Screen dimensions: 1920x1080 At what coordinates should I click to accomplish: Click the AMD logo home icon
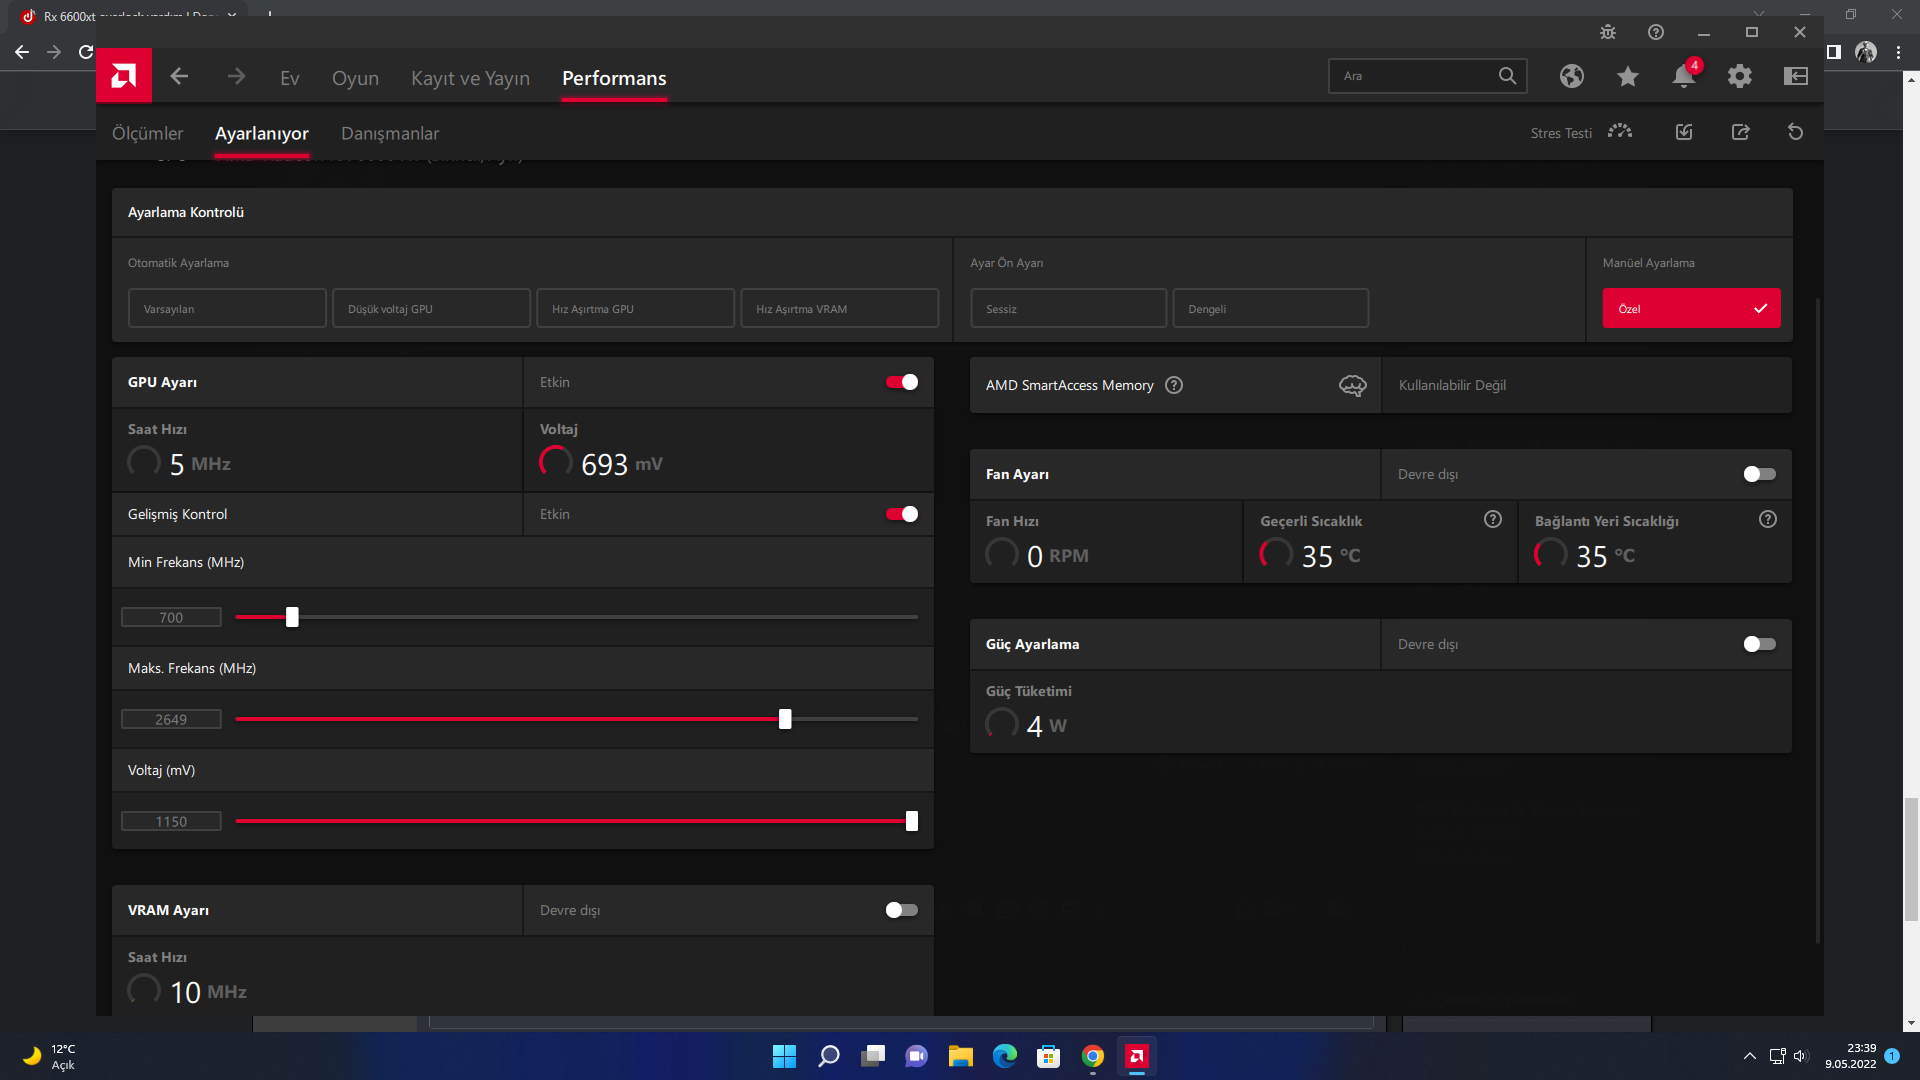click(x=124, y=76)
